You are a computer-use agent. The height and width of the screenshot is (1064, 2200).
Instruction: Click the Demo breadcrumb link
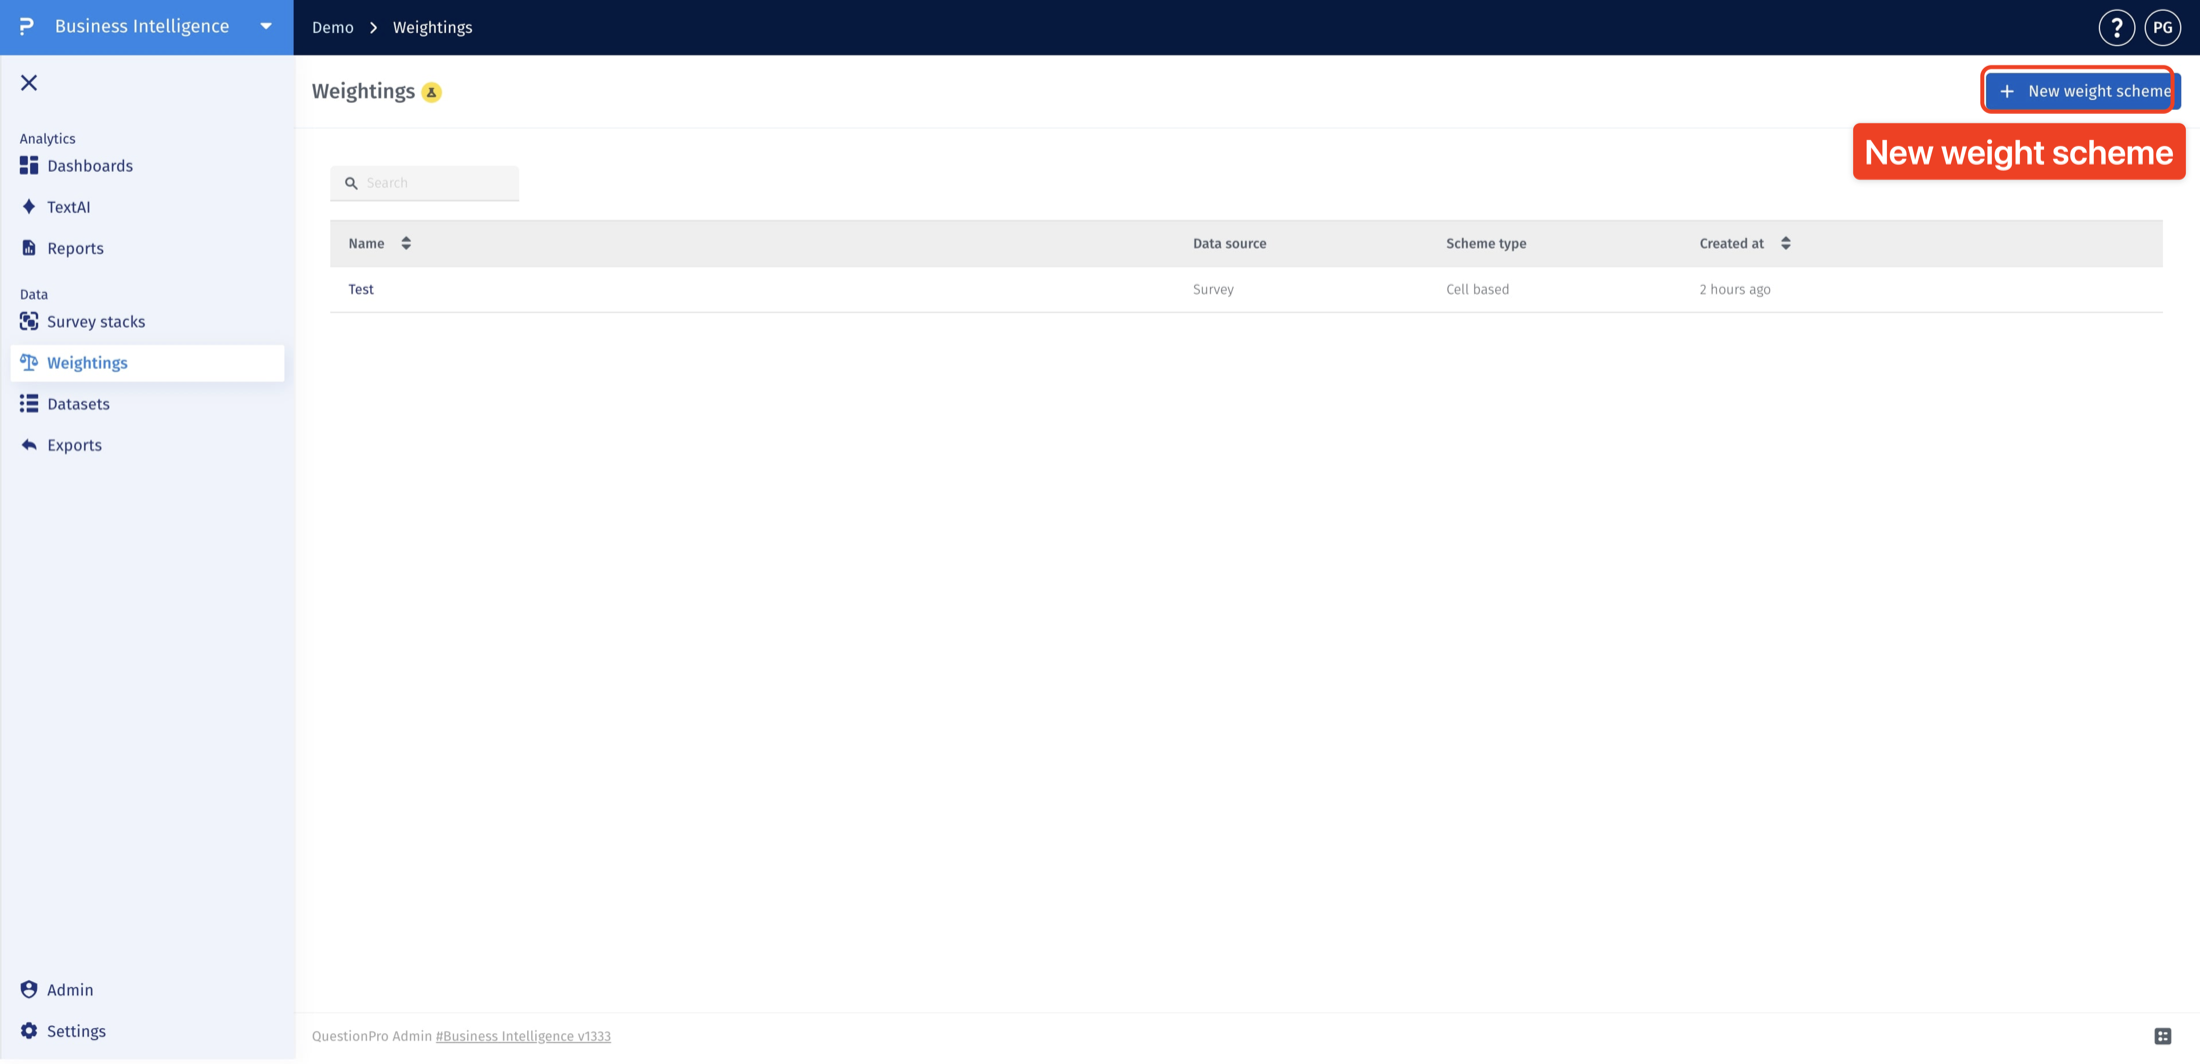tap(333, 27)
